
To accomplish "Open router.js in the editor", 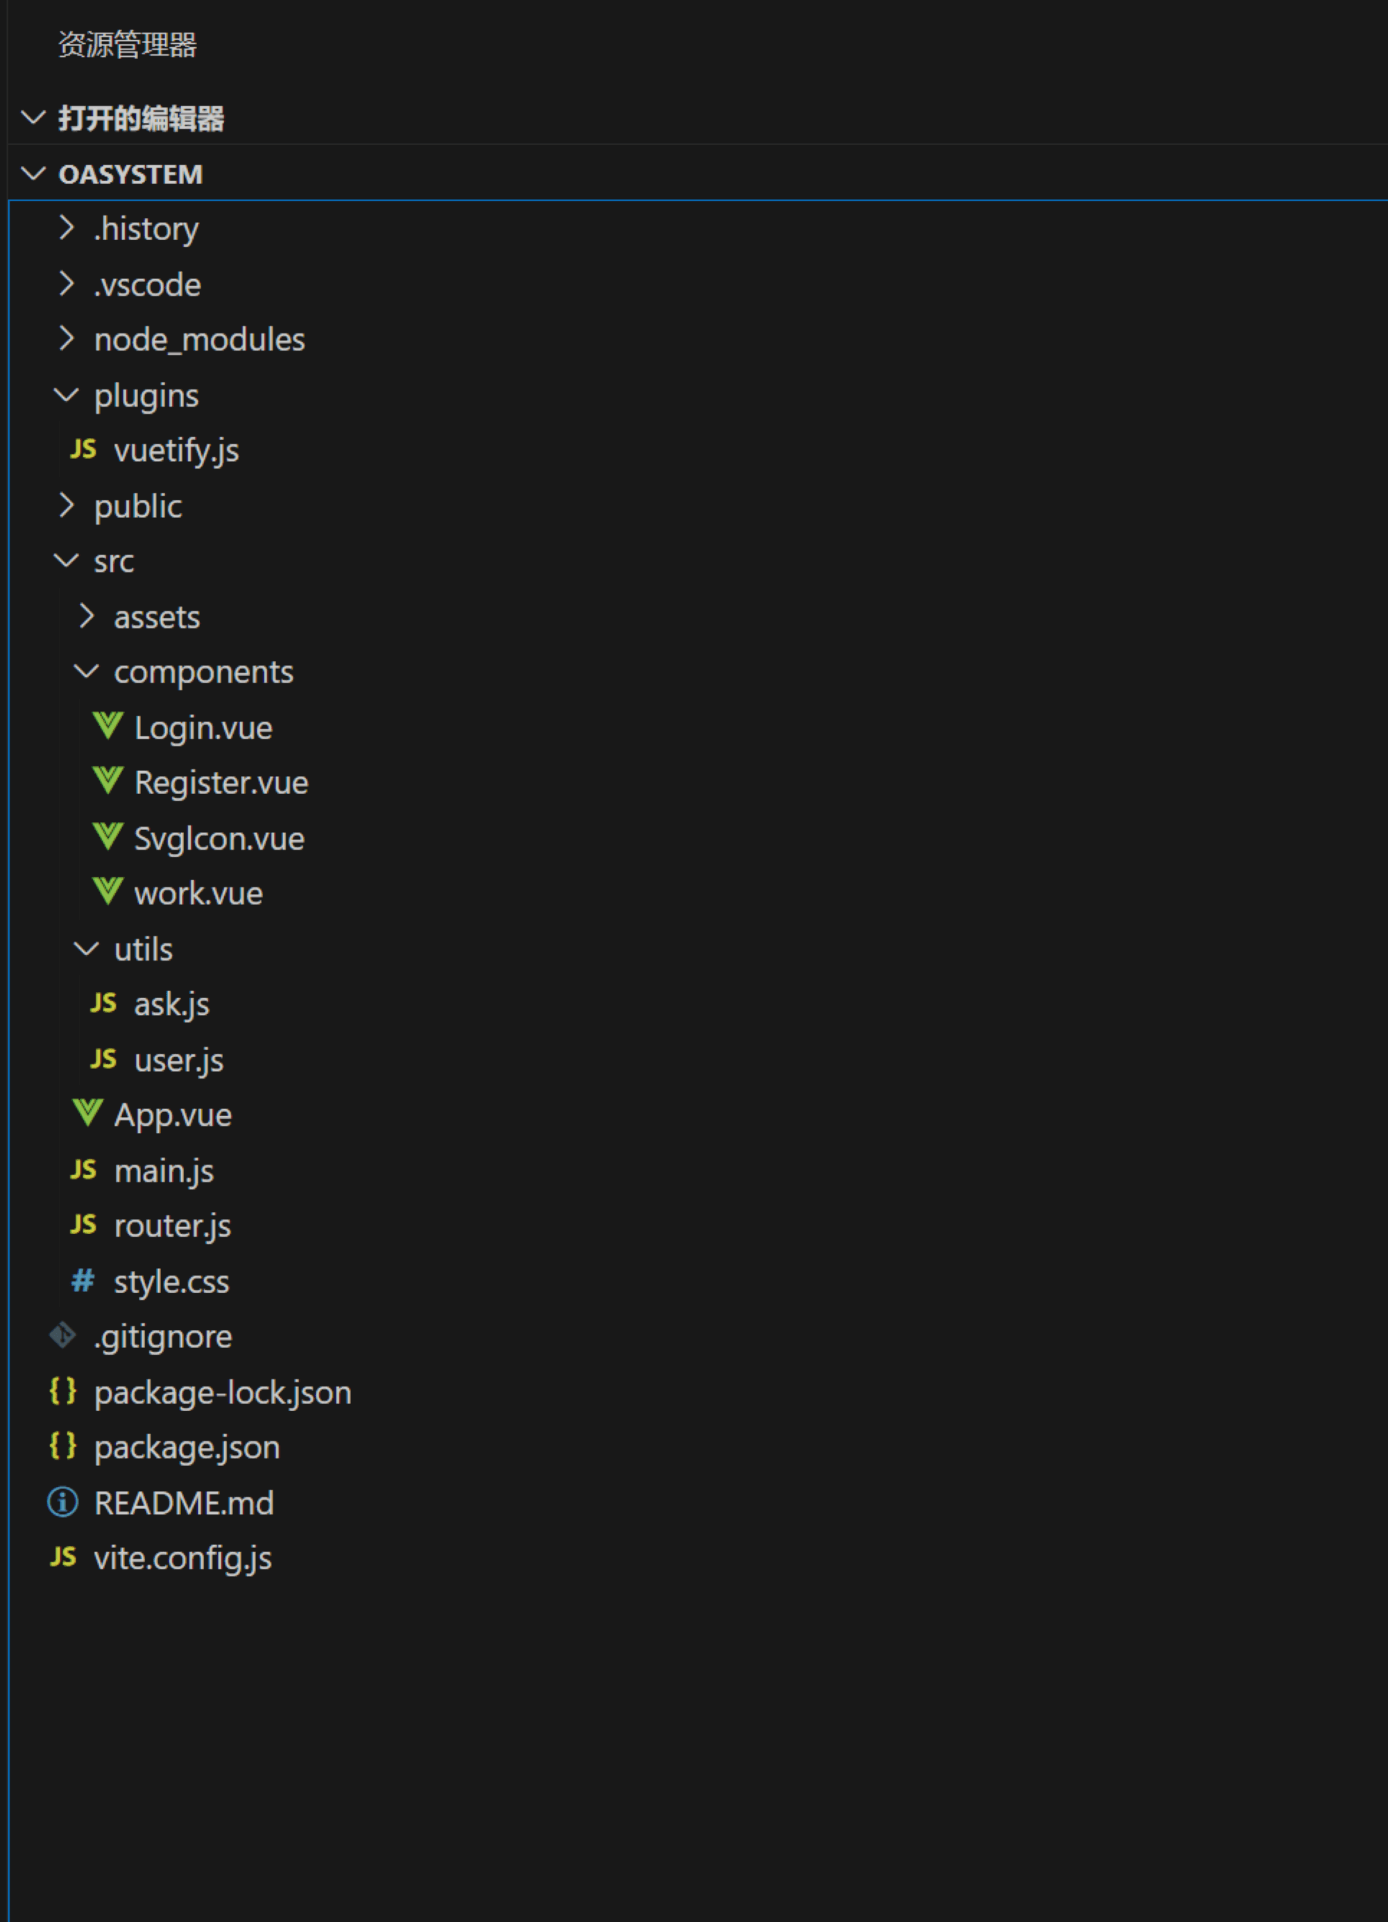I will click(x=172, y=1225).
